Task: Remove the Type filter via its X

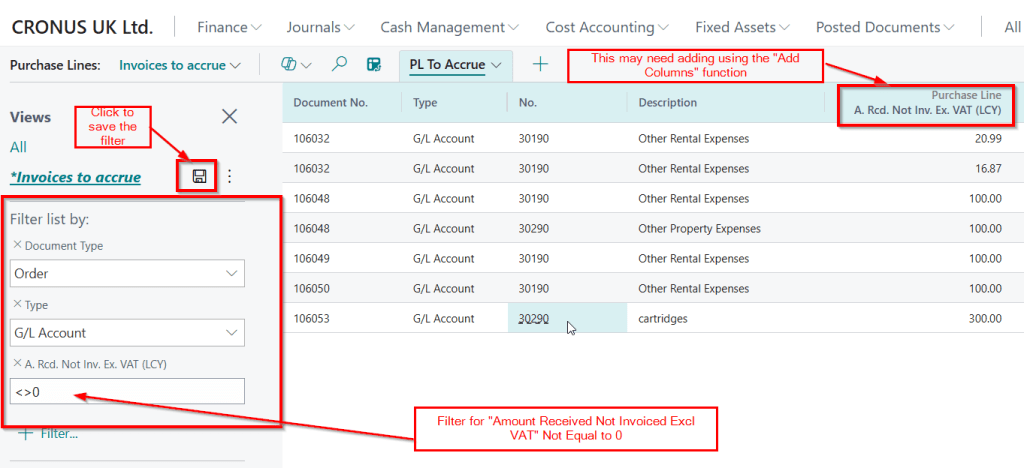Action: point(17,305)
